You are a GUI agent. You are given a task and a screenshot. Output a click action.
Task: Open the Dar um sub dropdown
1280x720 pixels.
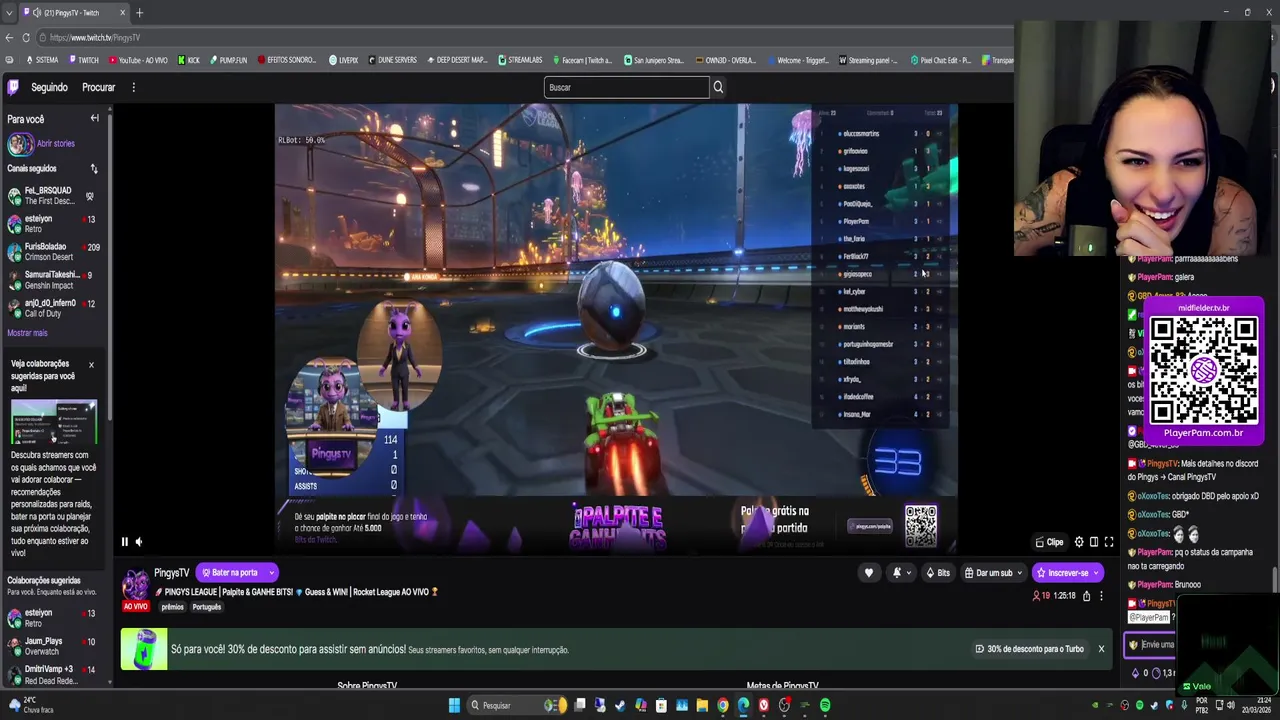[993, 573]
